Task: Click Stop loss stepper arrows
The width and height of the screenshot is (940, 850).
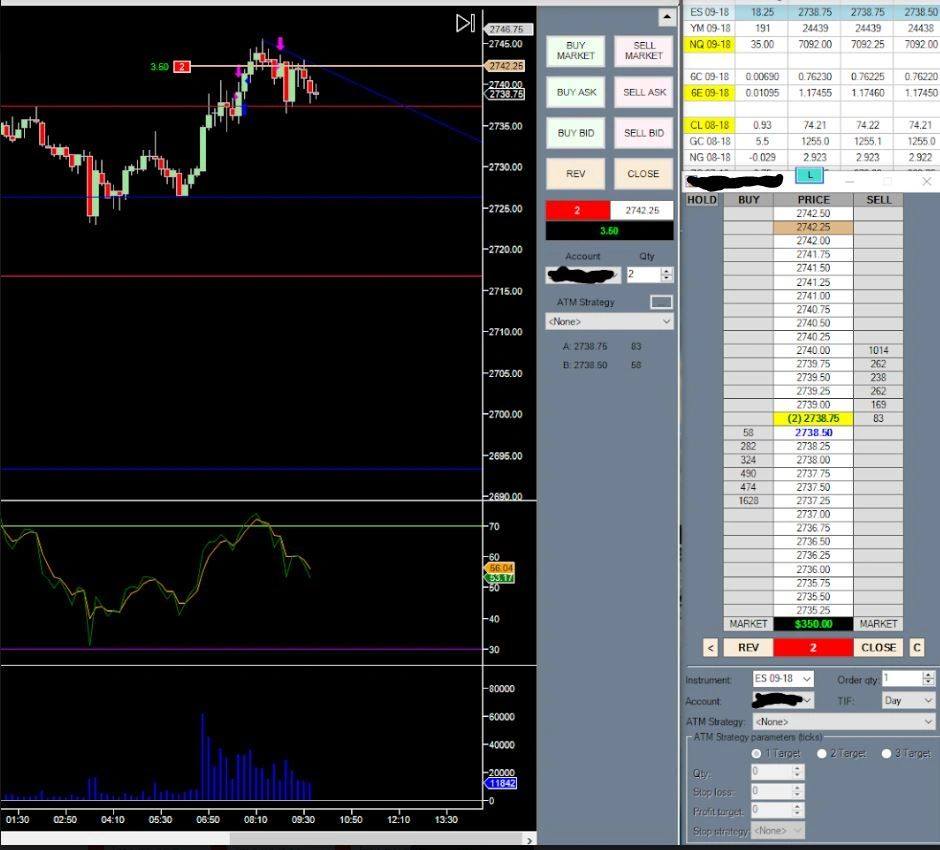Action: [797, 791]
